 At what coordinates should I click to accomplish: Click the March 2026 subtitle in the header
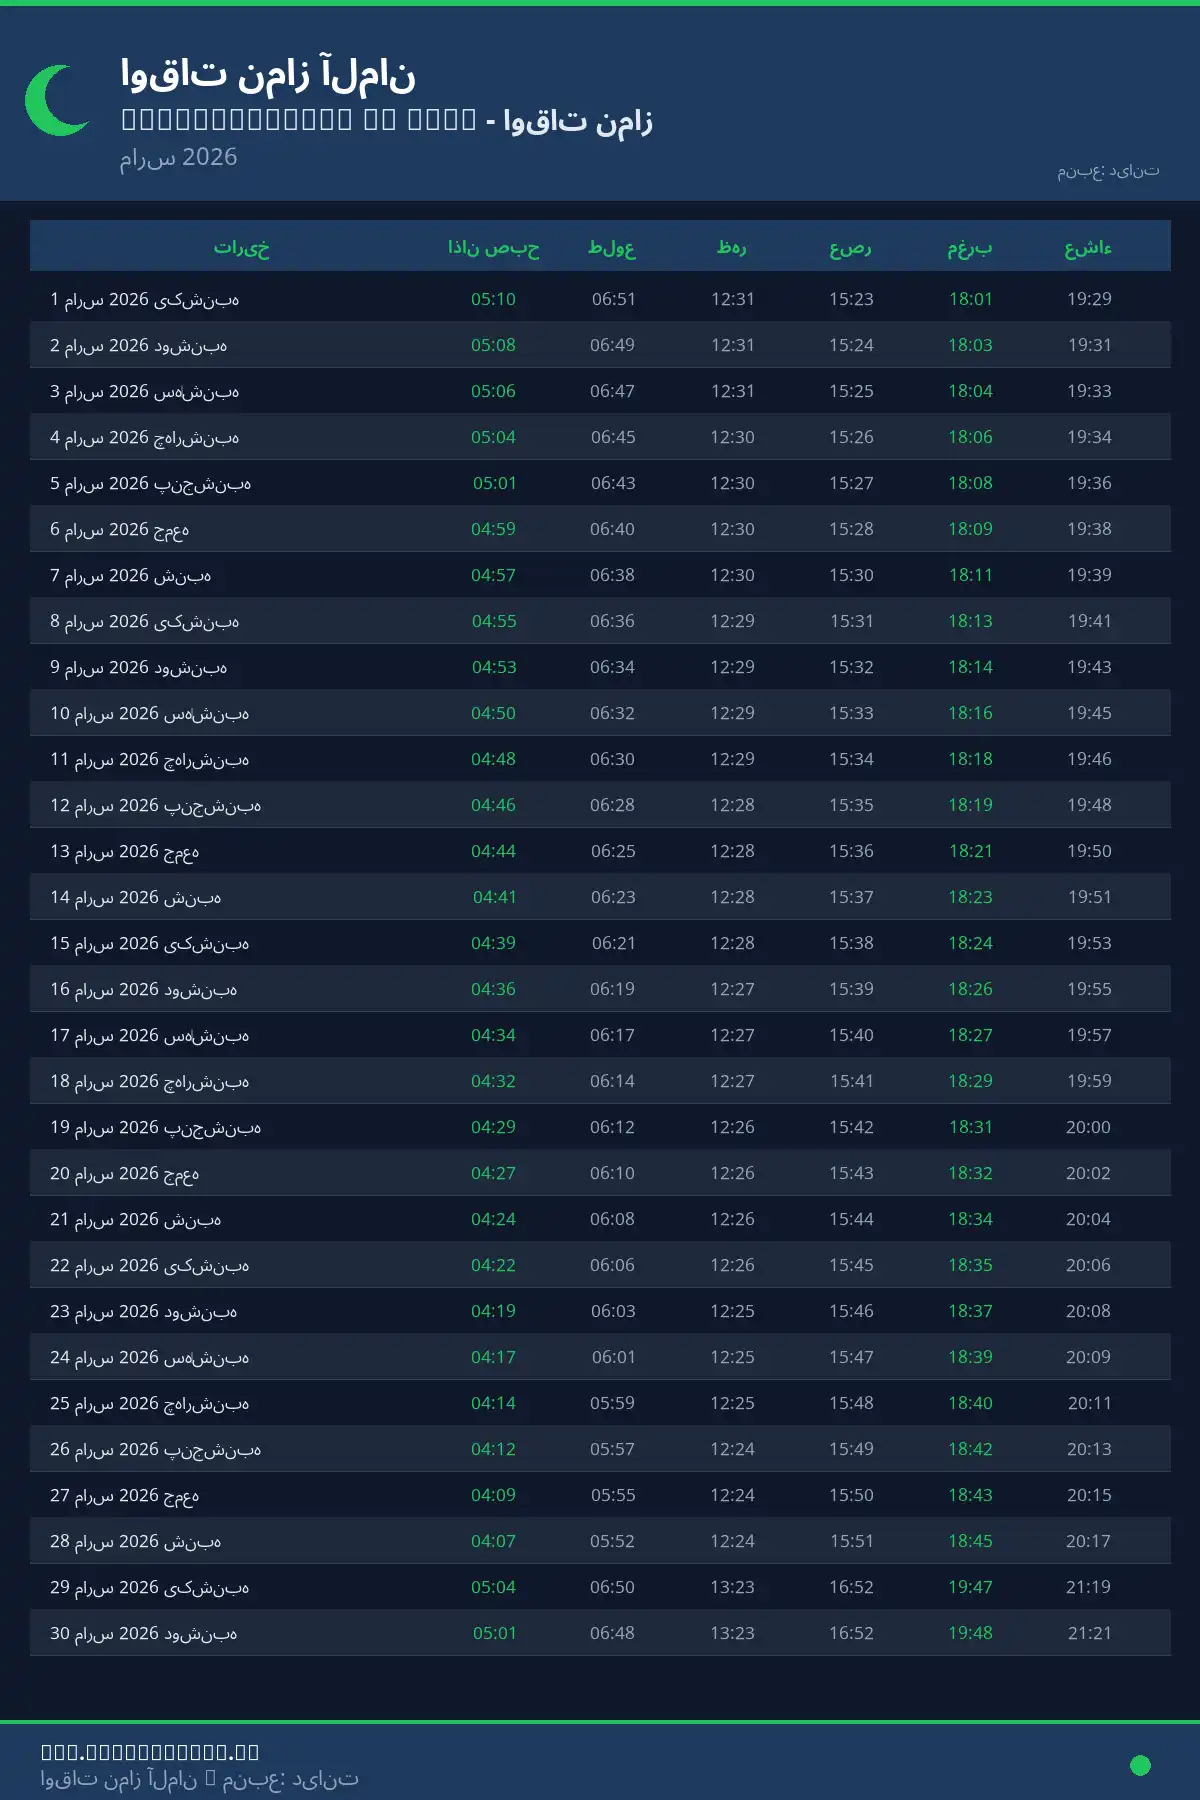[179, 157]
